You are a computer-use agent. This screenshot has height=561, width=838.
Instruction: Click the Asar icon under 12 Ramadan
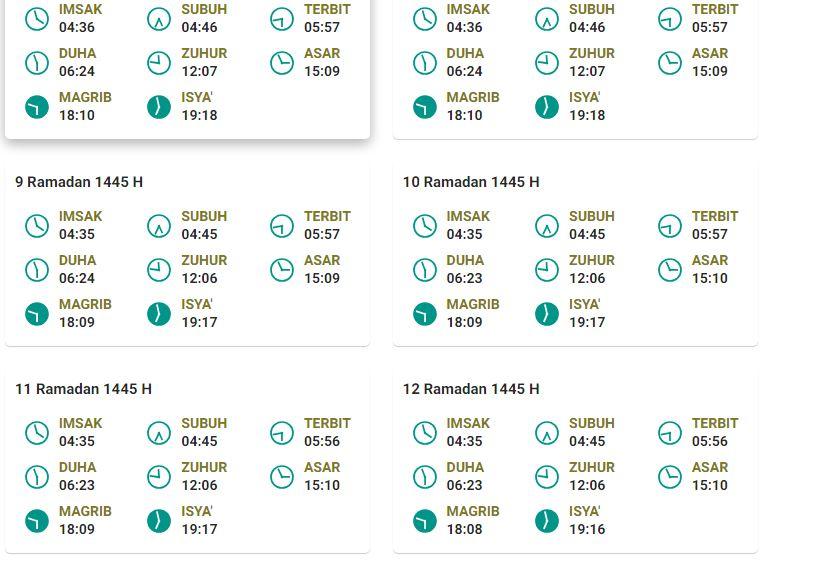click(x=670, y=477)
